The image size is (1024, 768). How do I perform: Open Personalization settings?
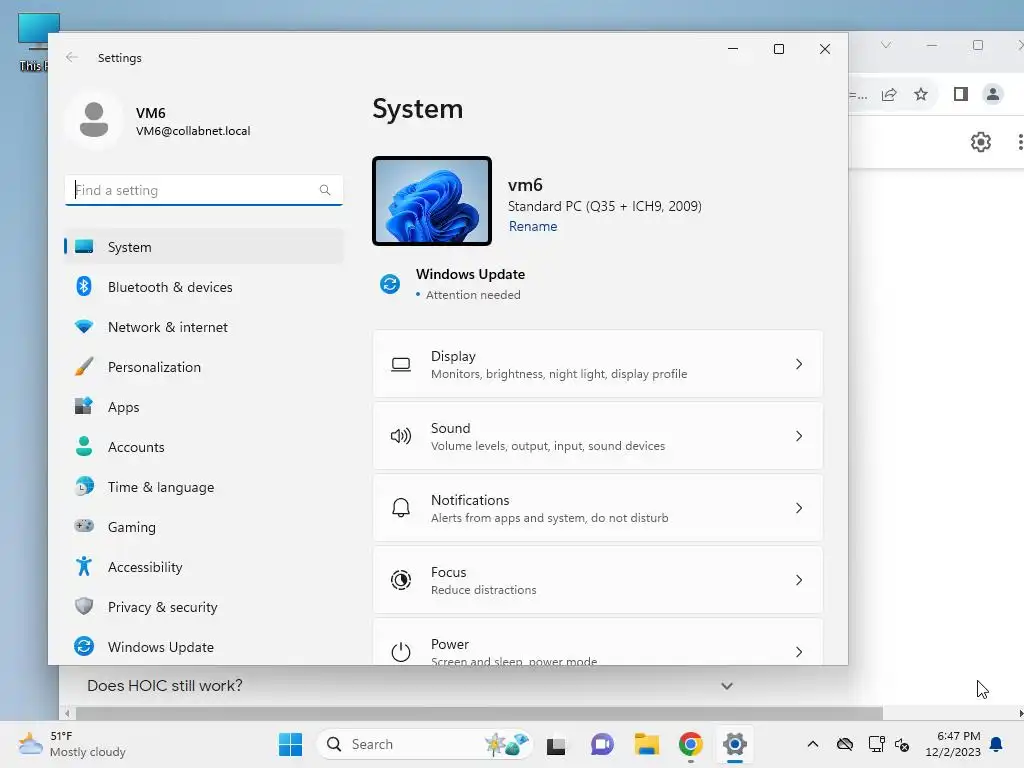coord(204,367)
